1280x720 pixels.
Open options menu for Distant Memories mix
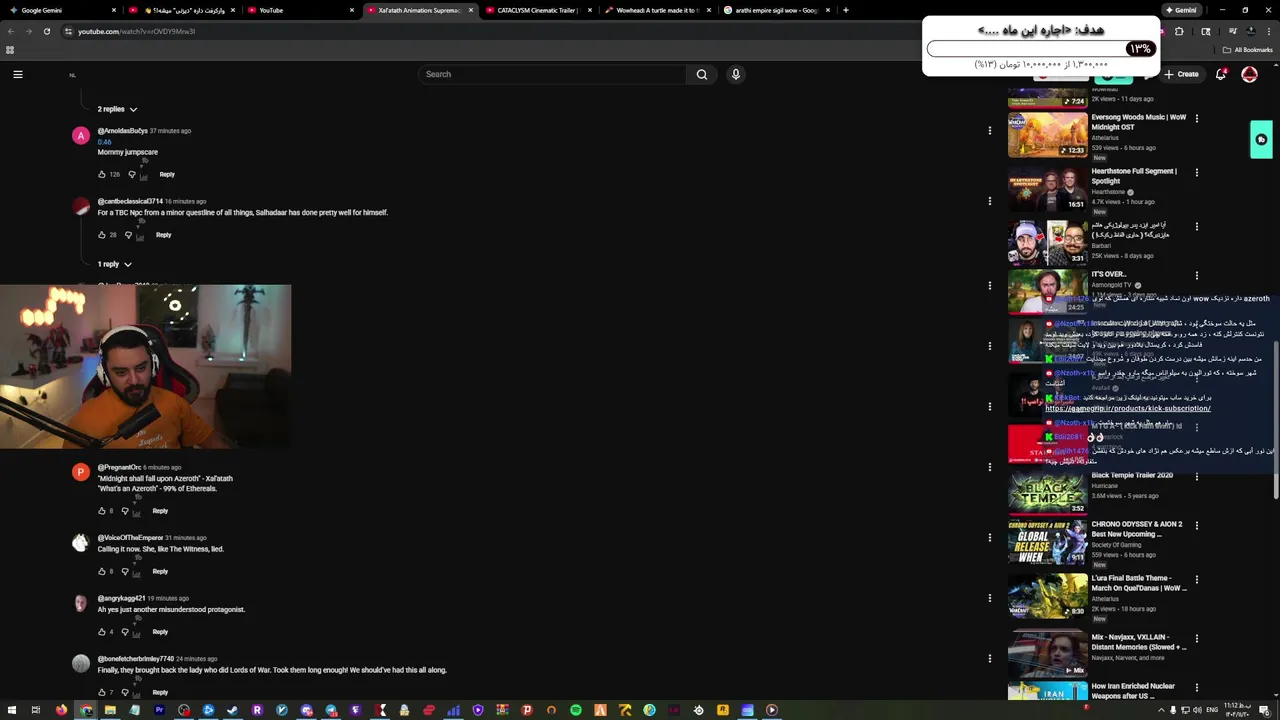point(1196,638)
